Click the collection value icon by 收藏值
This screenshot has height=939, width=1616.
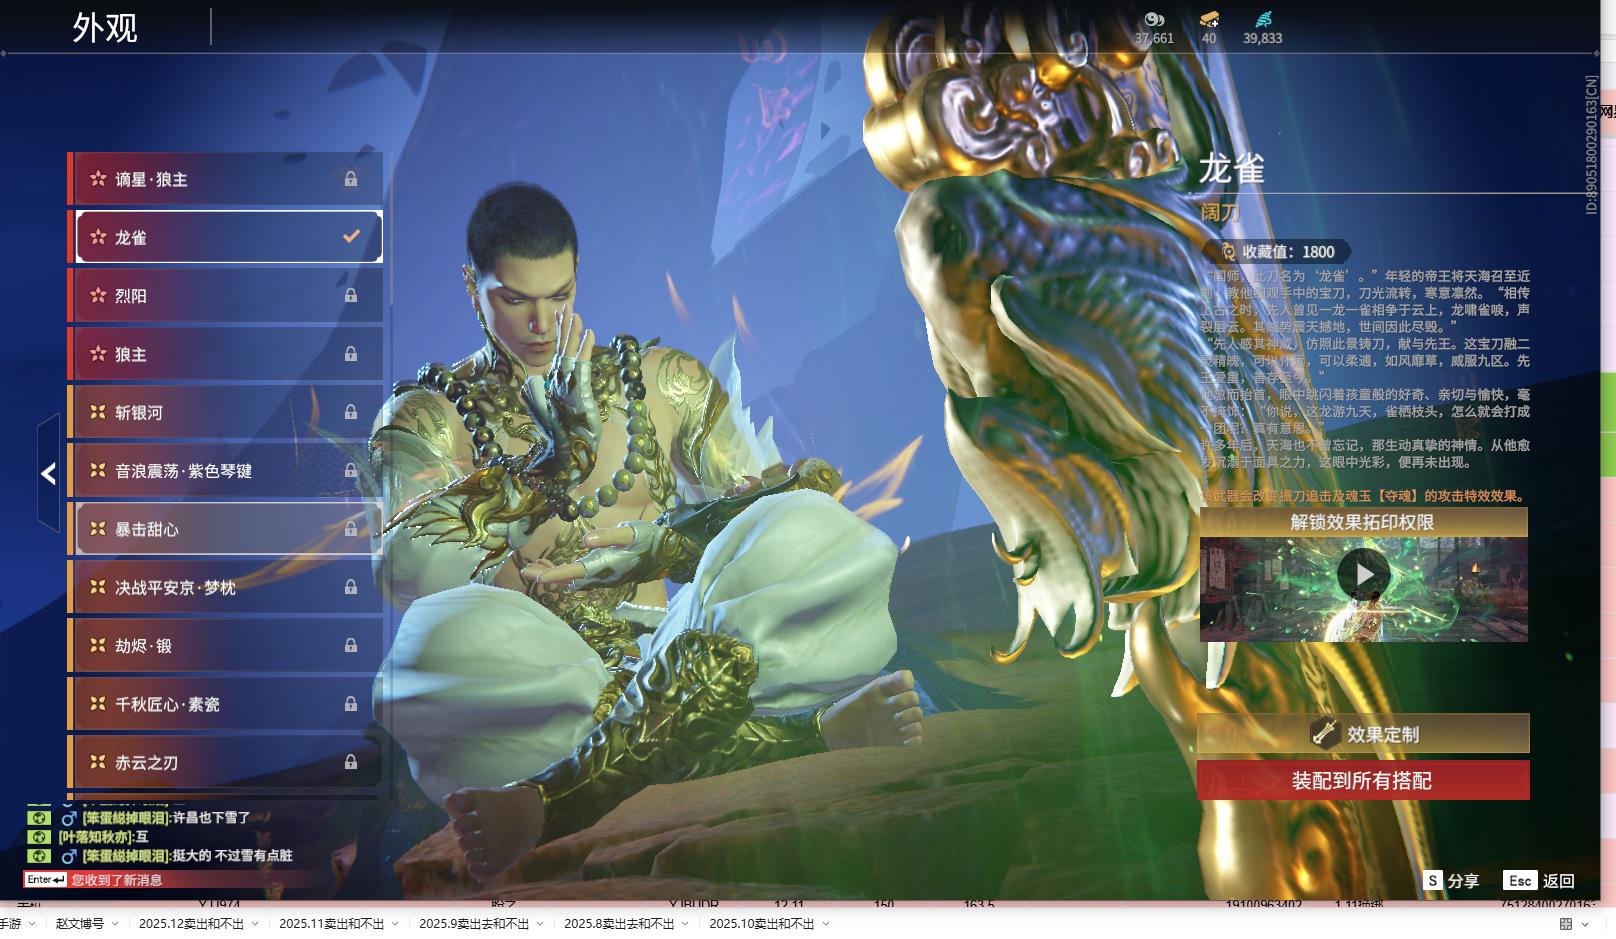point(1228,252)
